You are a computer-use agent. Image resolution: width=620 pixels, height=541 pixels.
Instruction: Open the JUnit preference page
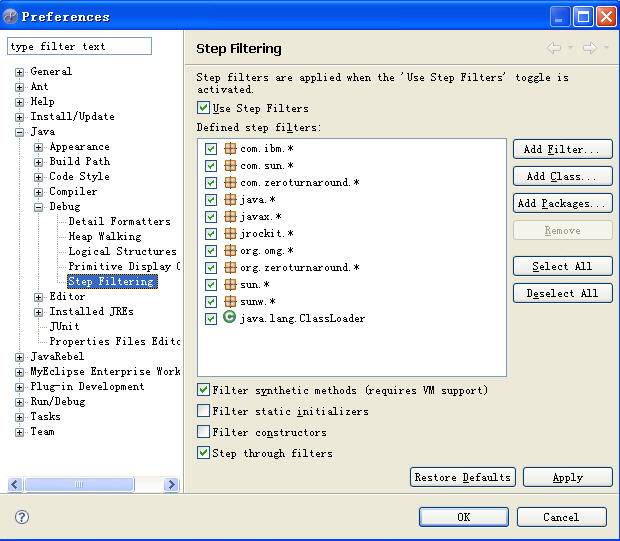[64, 326]
